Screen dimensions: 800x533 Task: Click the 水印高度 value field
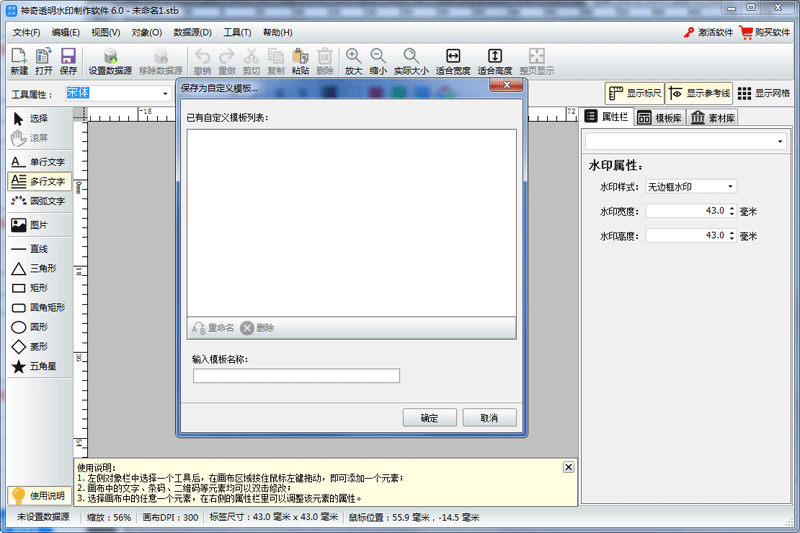coord(686,235)
